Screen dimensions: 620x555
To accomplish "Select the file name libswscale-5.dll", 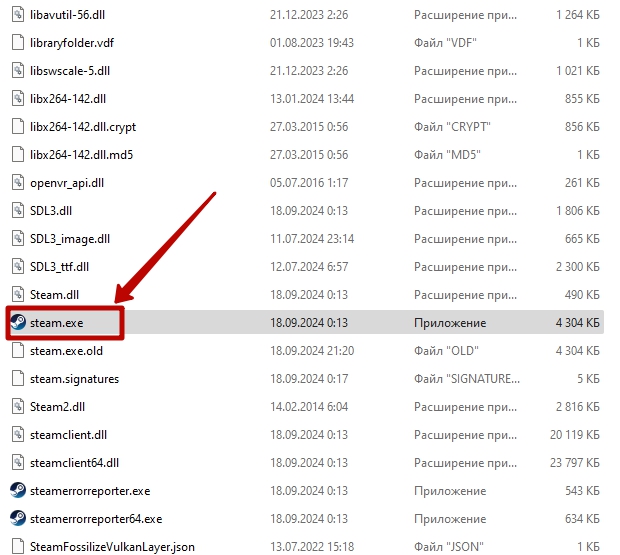I will pyautogui.click(x=70, y=71).
